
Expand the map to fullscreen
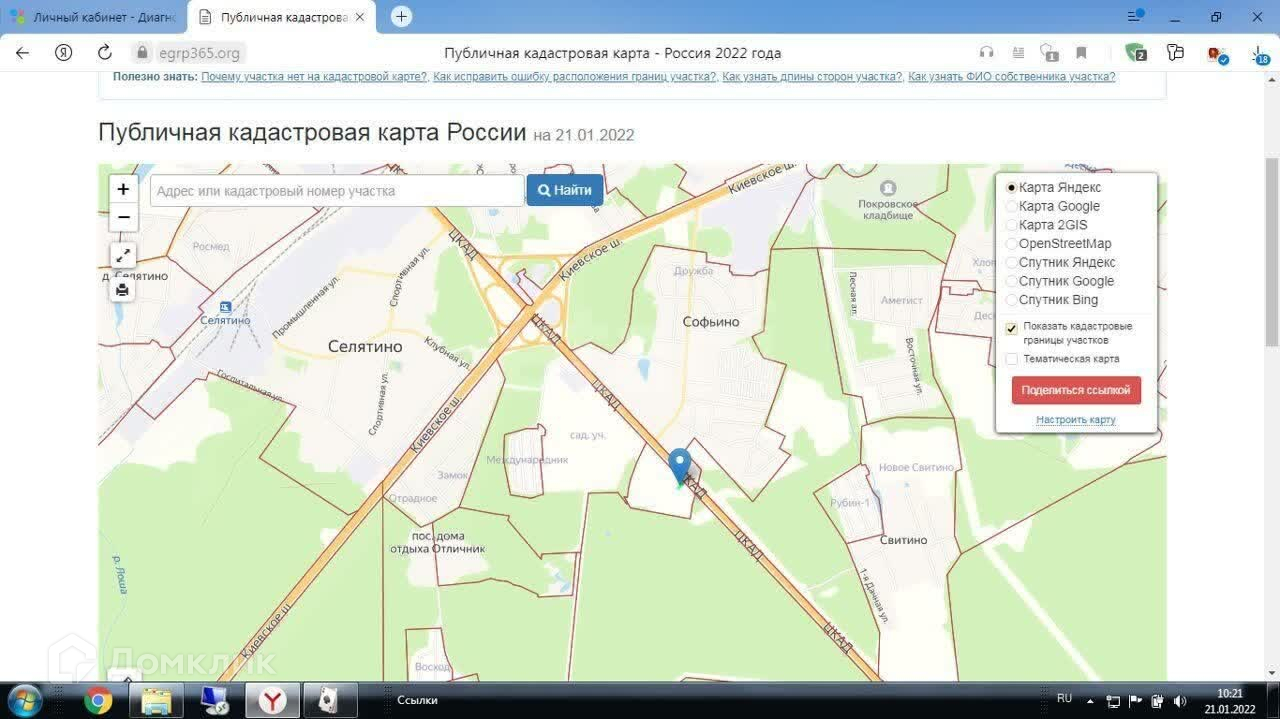point(123,256)
